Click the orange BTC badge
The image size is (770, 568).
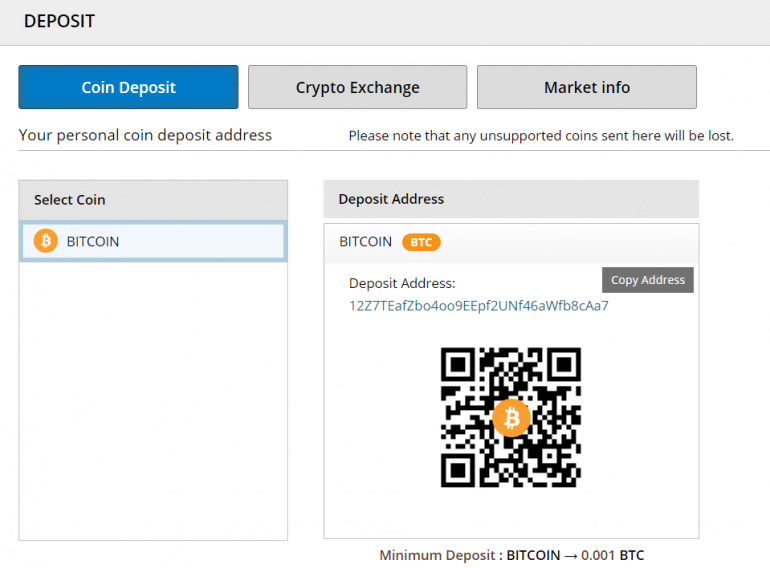coord(421,242)
